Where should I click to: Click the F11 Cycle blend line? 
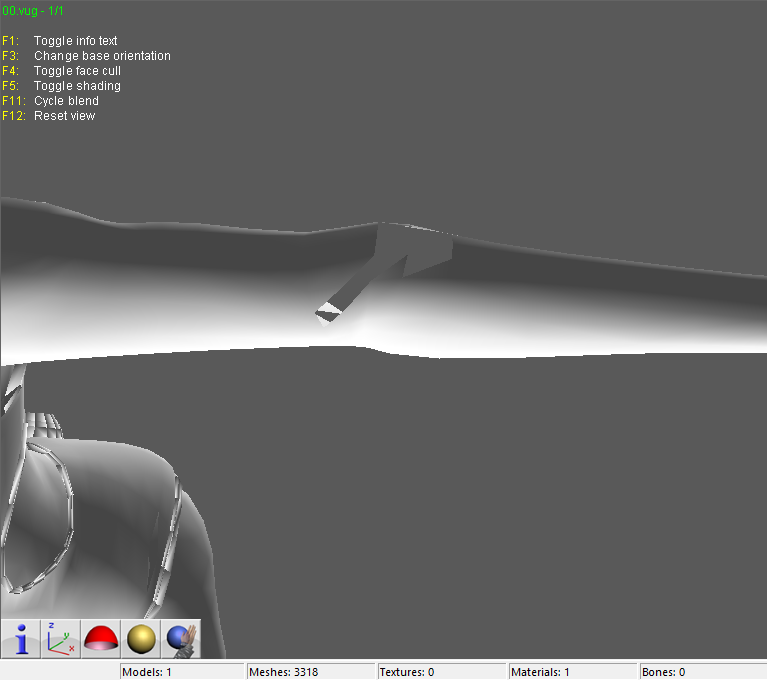pos(66,101)
